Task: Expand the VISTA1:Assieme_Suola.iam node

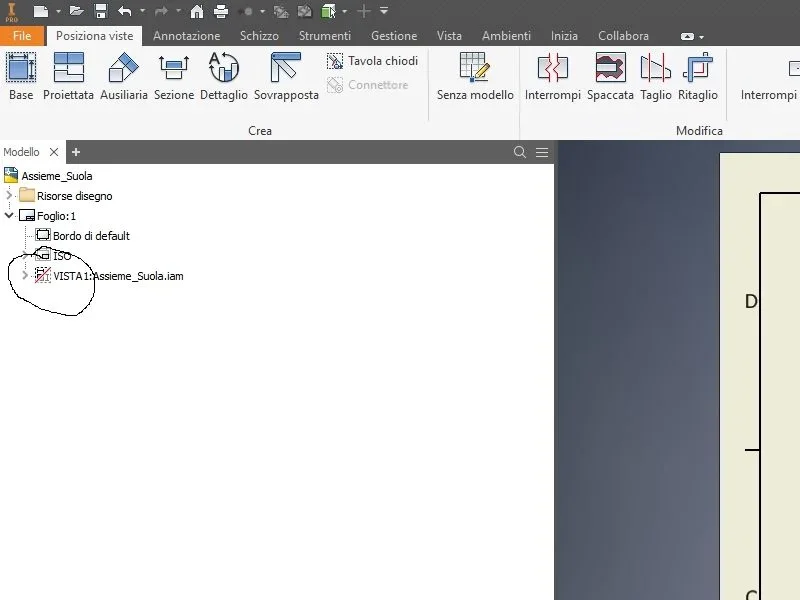Action: (24, 276)
